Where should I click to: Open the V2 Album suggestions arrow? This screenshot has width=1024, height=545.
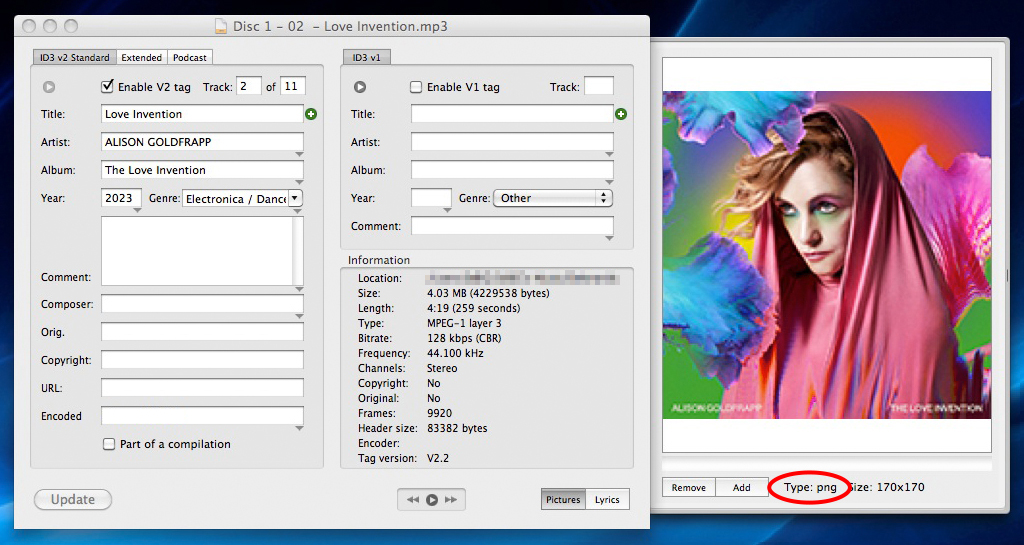click(x=299, y=183)
